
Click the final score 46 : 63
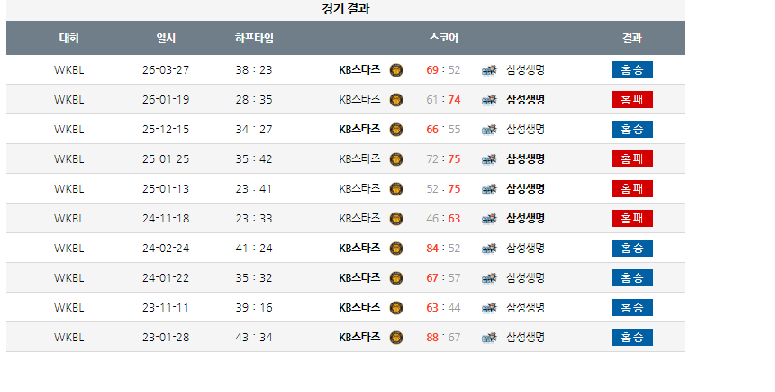click(x=443, y=218)
